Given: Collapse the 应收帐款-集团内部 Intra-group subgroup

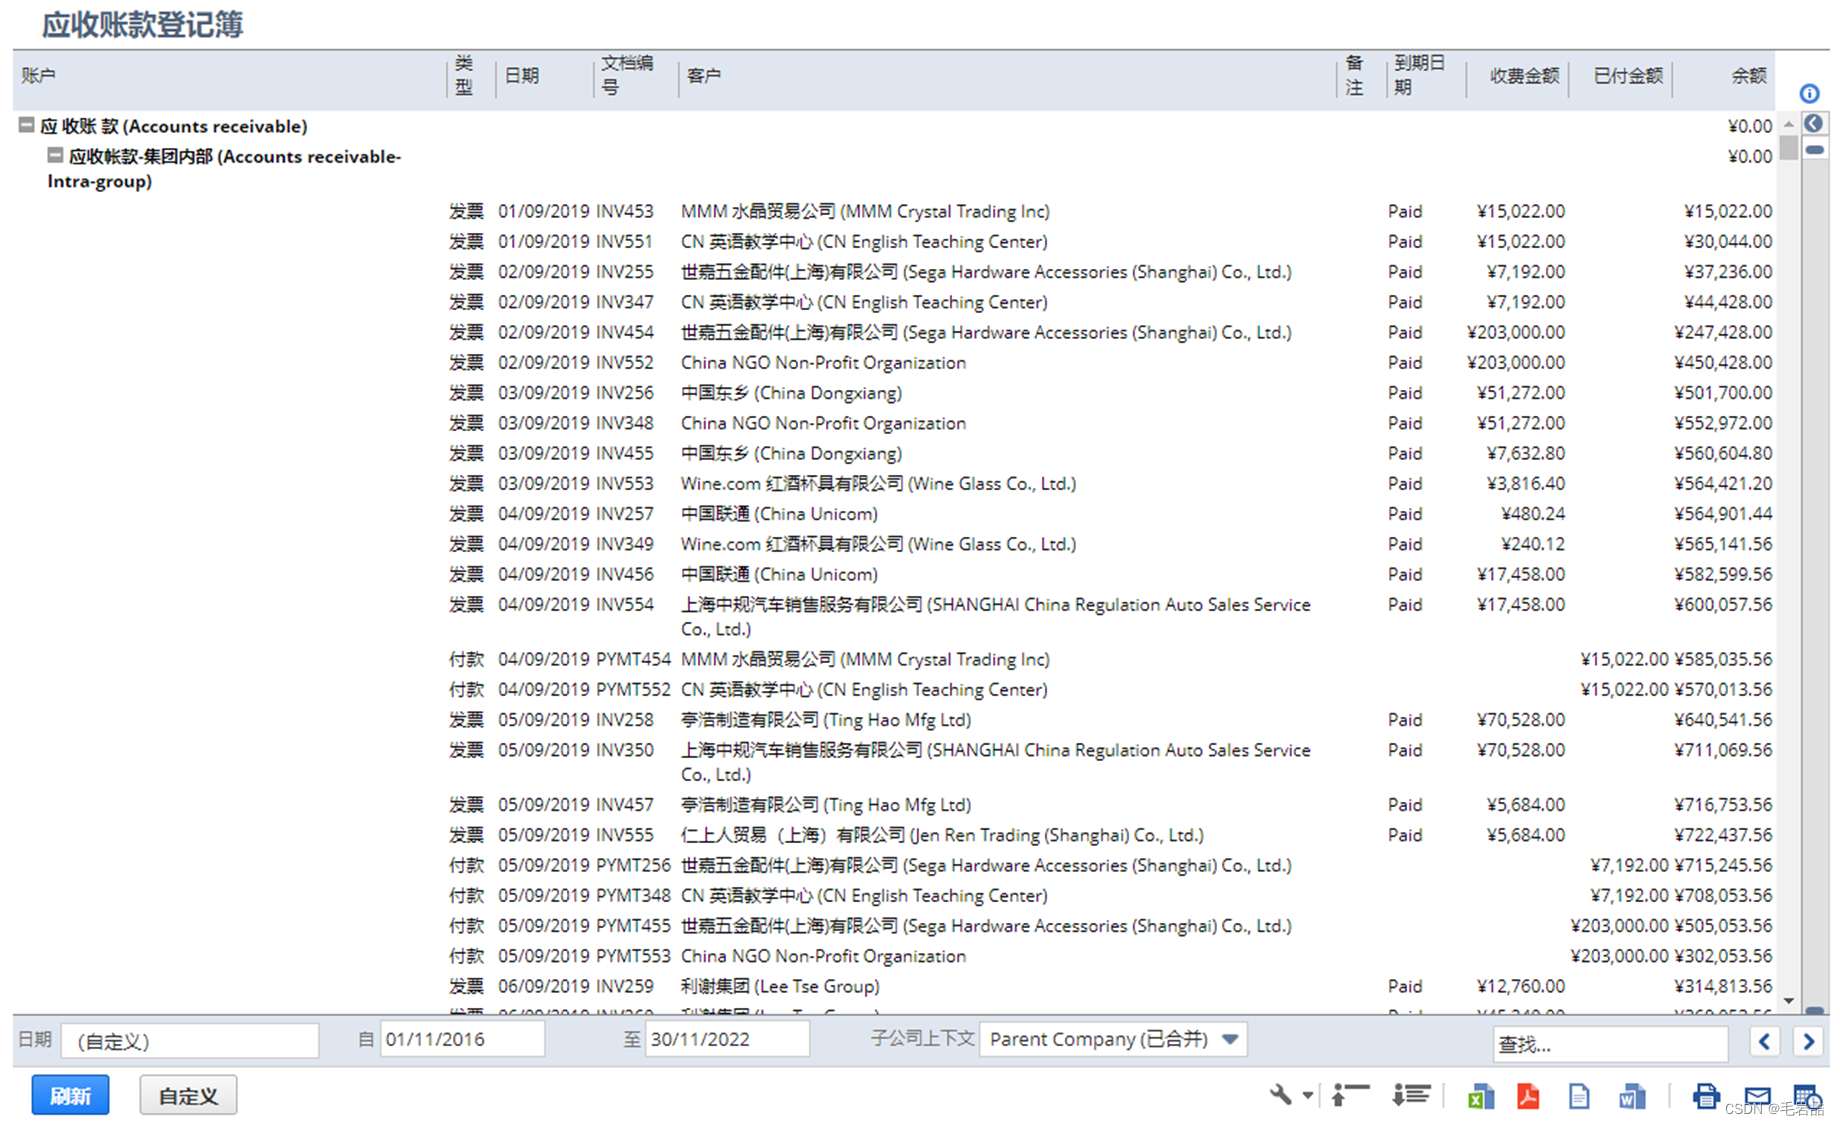Looking at the screenshot, I should click(x=55, y=155).
